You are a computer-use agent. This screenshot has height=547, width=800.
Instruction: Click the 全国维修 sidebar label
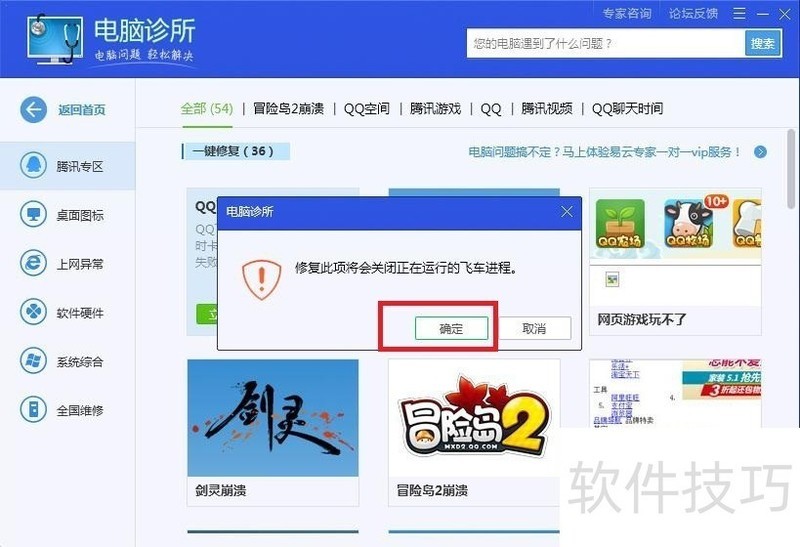[x=80, y=410]
